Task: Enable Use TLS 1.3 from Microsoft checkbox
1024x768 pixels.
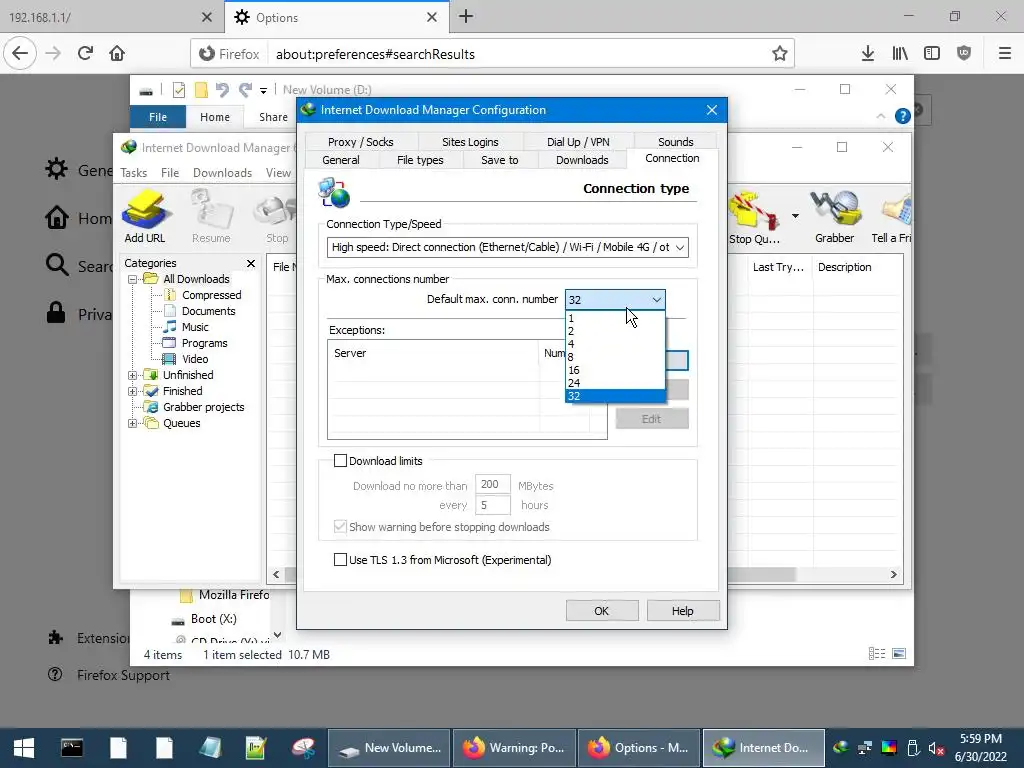Action: [340, 560]
